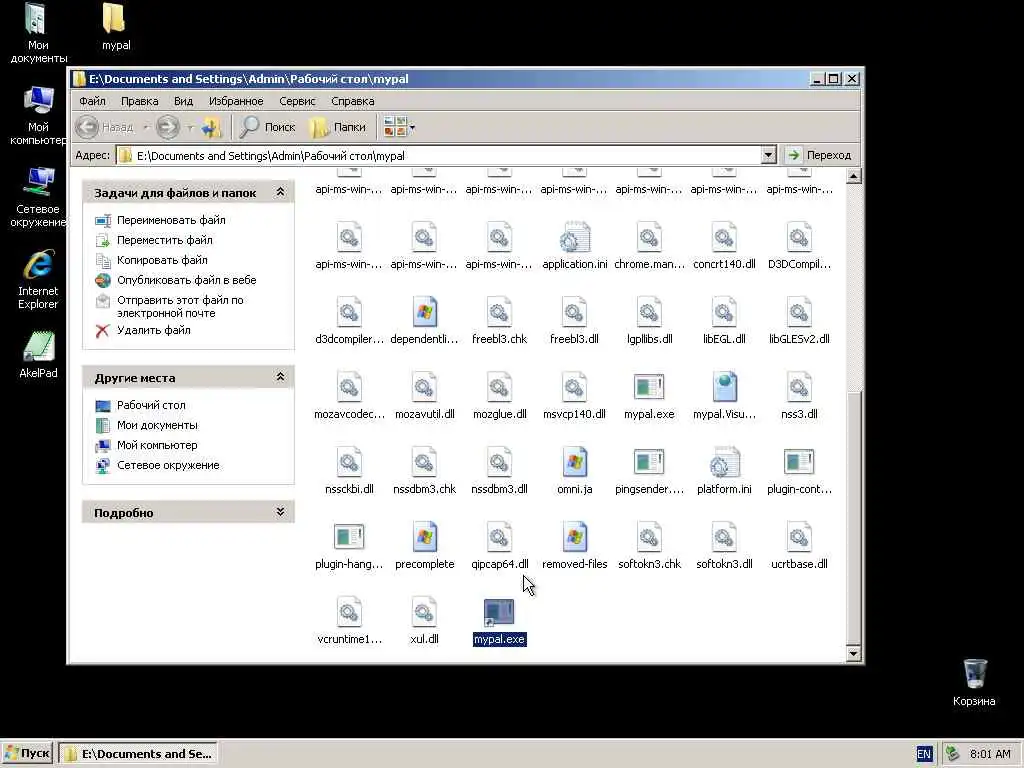Viewport: 1024px width, 768px height.
Task: Select the qipcap64.dll file
Action: [x=499, y=547]
